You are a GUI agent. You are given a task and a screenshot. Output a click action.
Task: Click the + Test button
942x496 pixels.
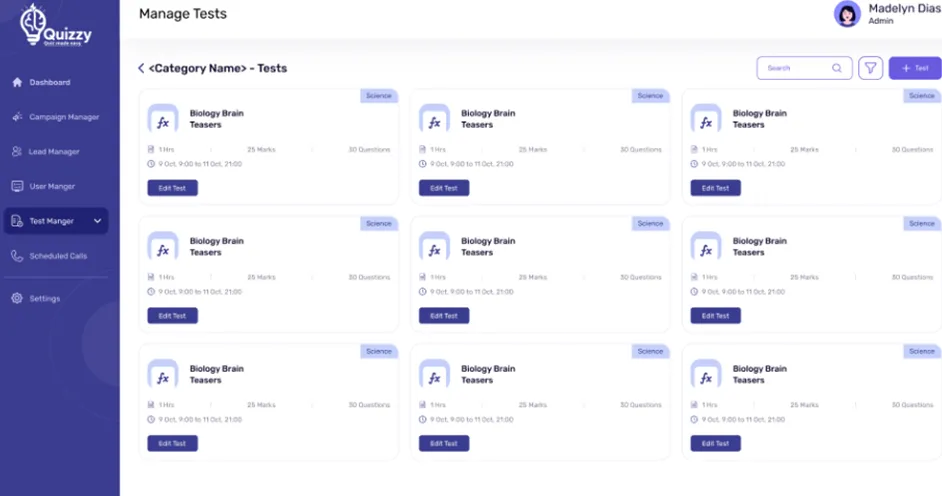point(915,68)
